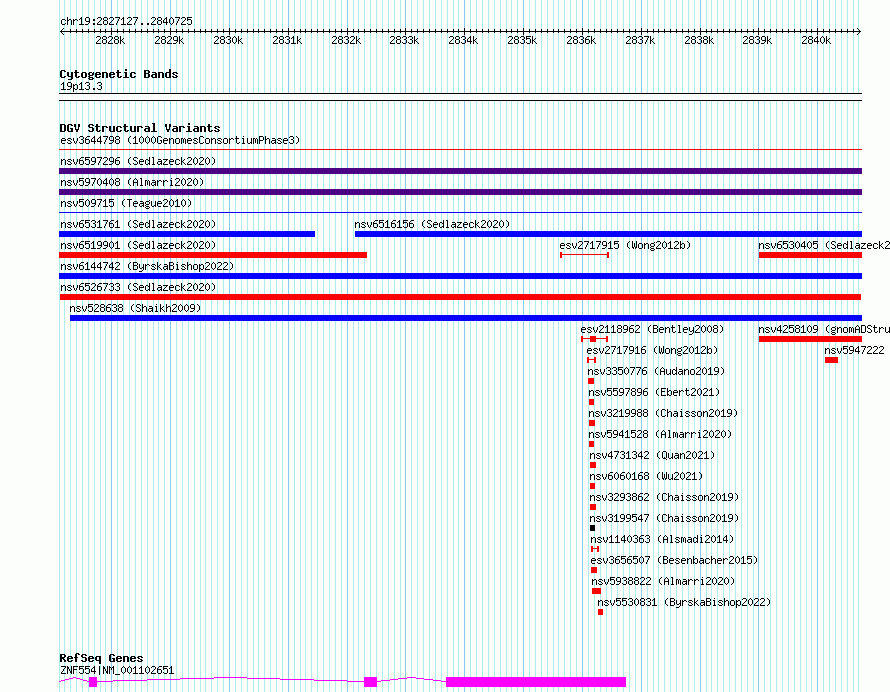890x692 pixels.
Task: Click the nsv528638 (Shaikh2009) label
Action: [x=135, y=308]
